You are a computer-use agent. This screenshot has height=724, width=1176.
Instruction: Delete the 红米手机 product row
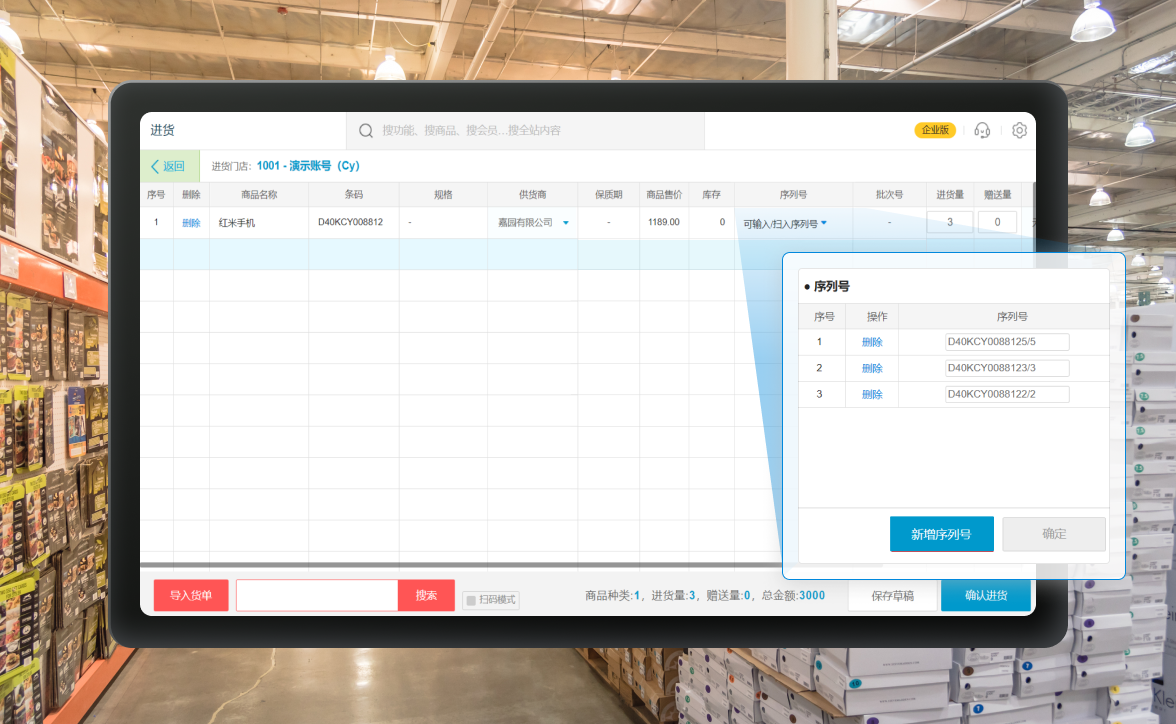pyautogui.click(x=191, y=223)
